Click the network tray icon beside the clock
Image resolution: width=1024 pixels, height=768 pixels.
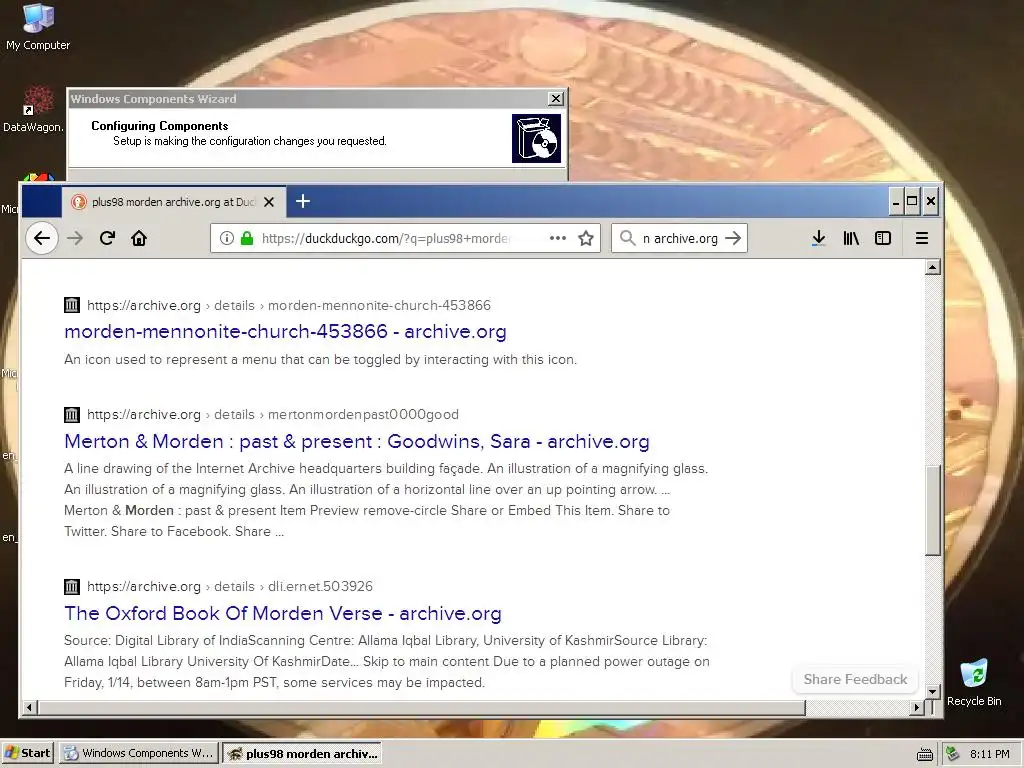(952, 754)
